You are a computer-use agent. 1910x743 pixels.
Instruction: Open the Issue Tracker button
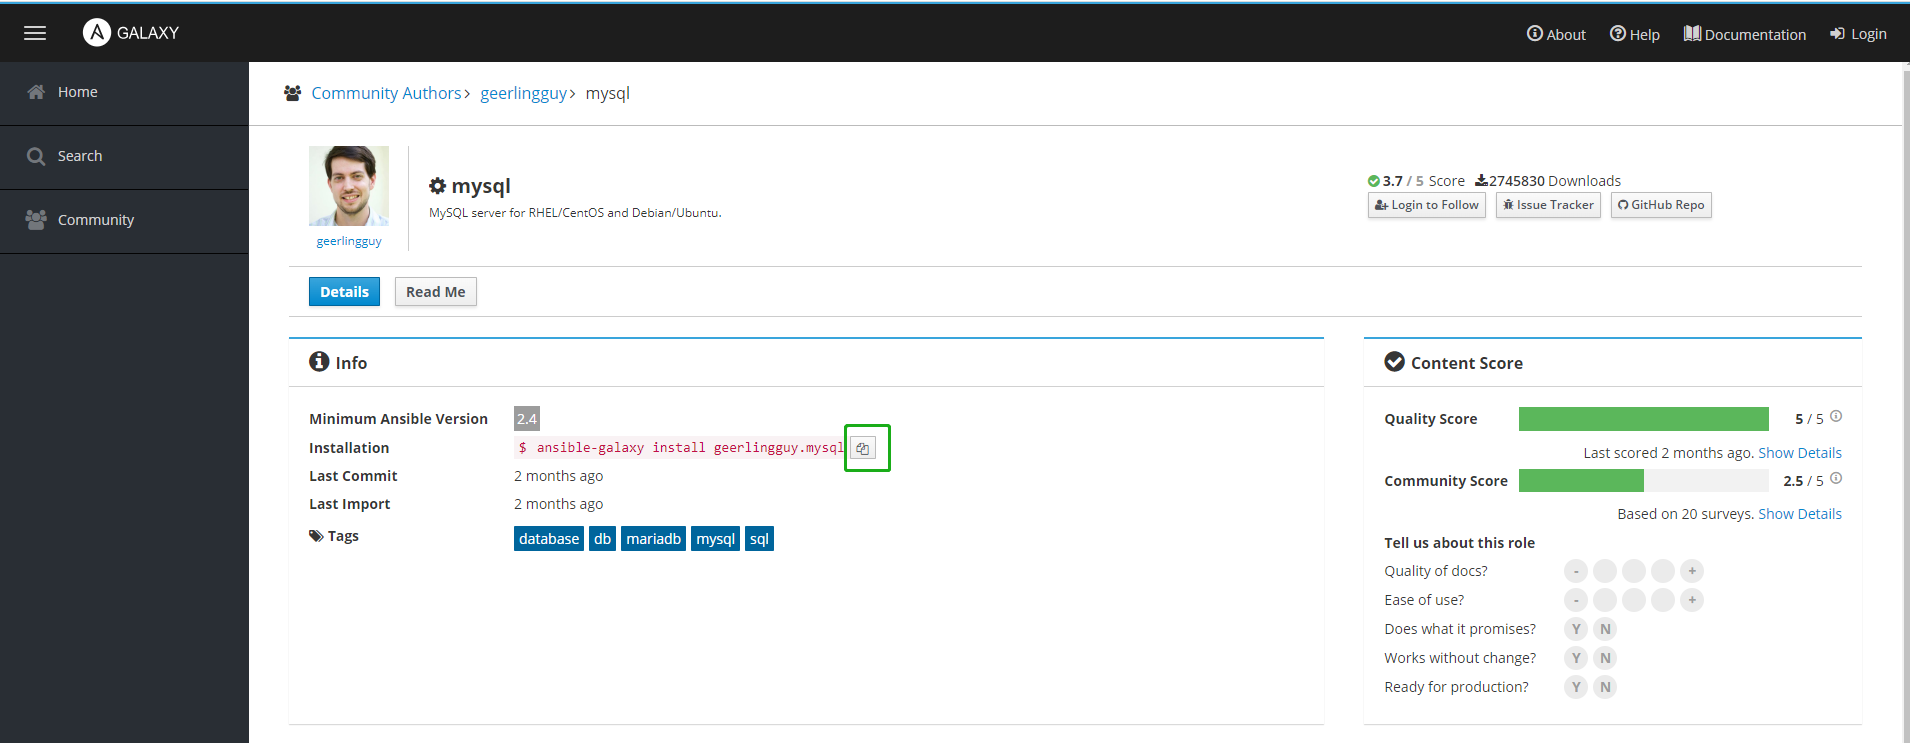click(1548, 205)
